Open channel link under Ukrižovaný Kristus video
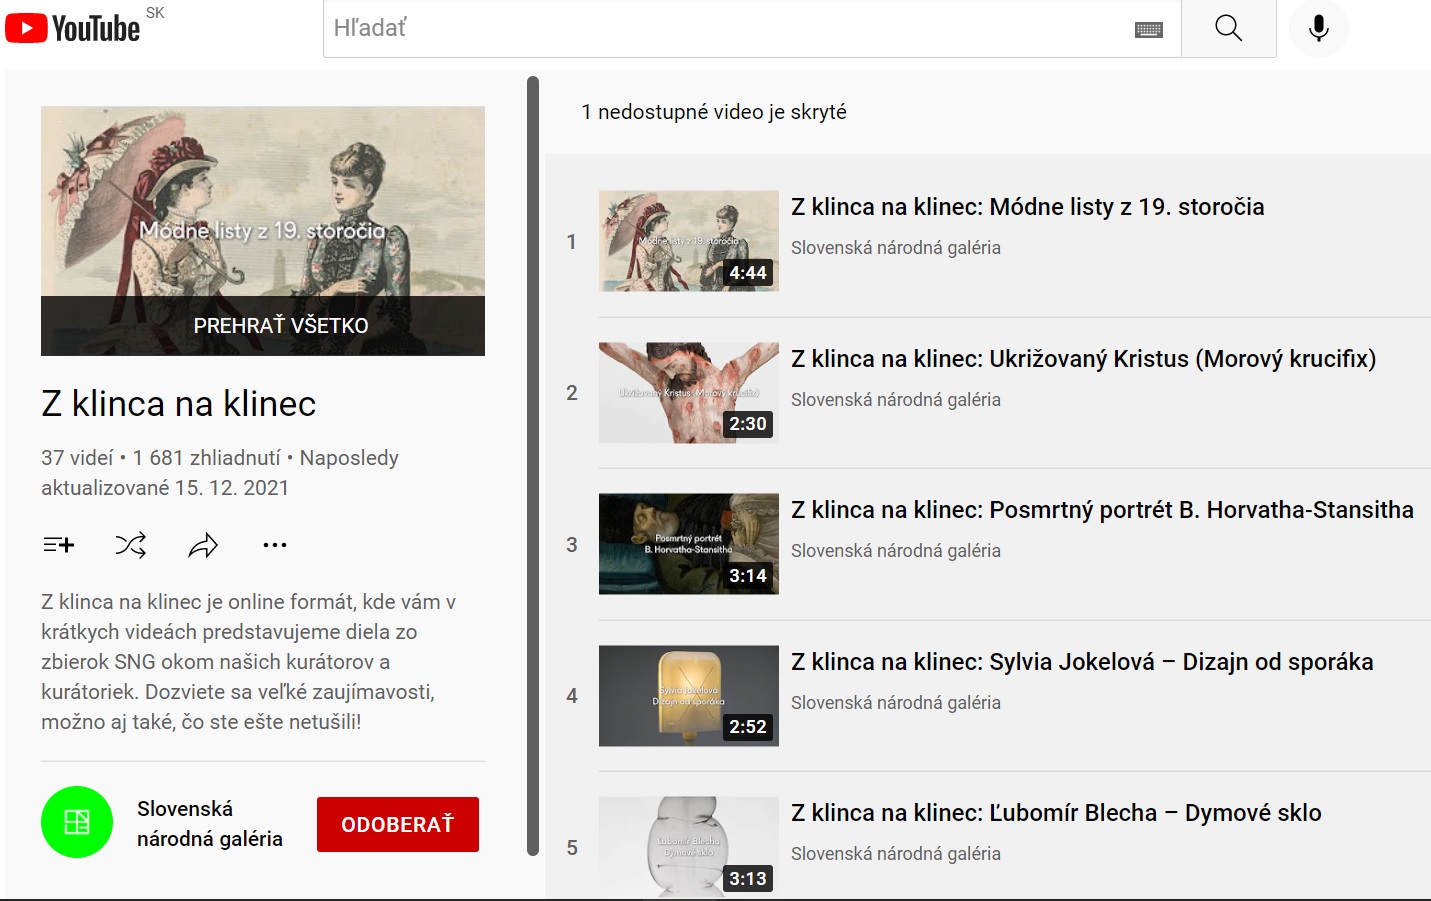The width and height of the screenshot is (1431, 901). click(x=896, y=400)
